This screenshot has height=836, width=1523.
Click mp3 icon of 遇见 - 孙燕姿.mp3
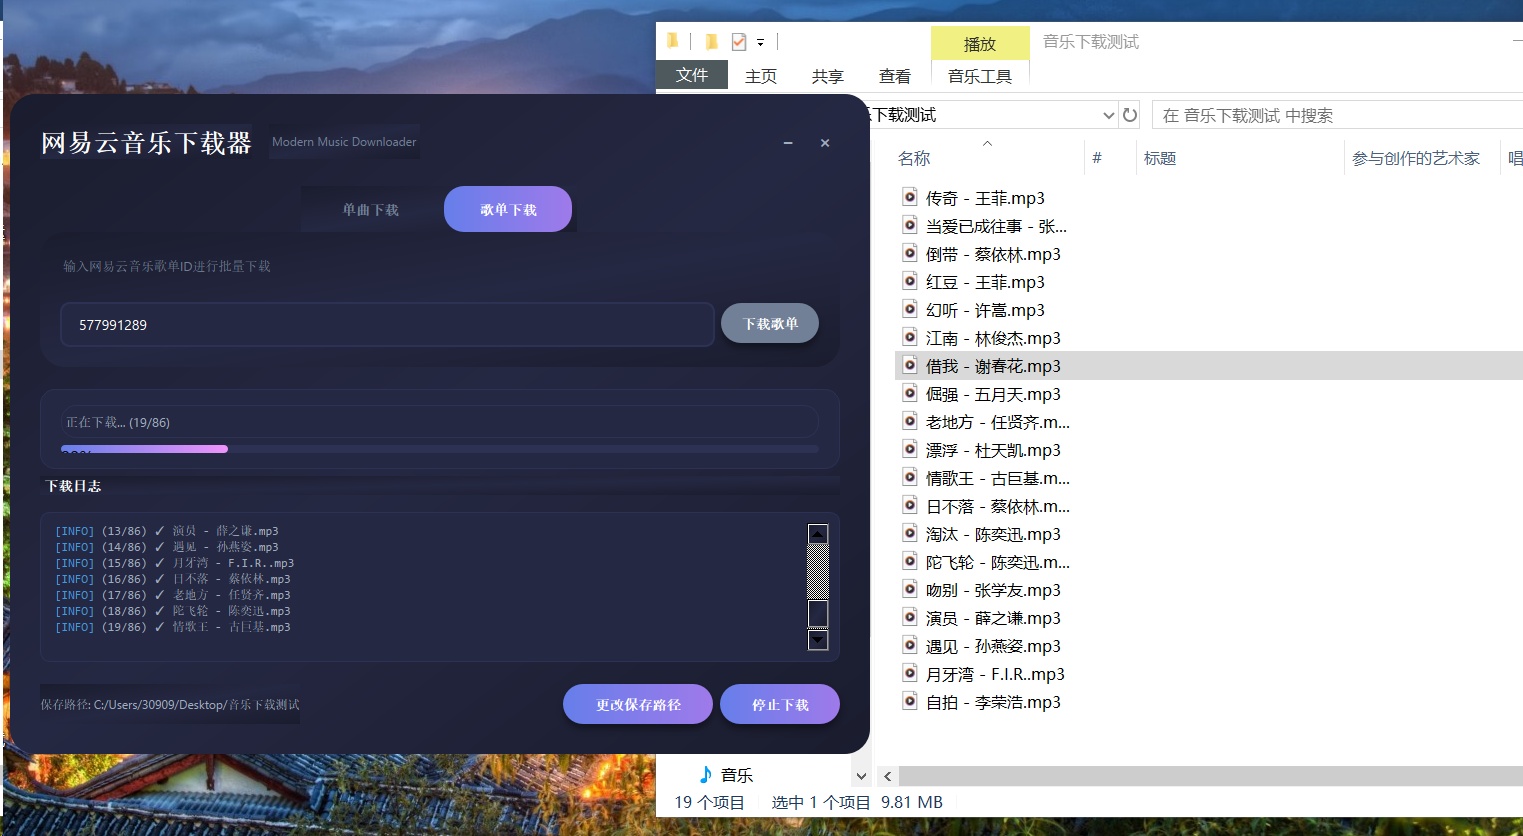tap(910, 645)
